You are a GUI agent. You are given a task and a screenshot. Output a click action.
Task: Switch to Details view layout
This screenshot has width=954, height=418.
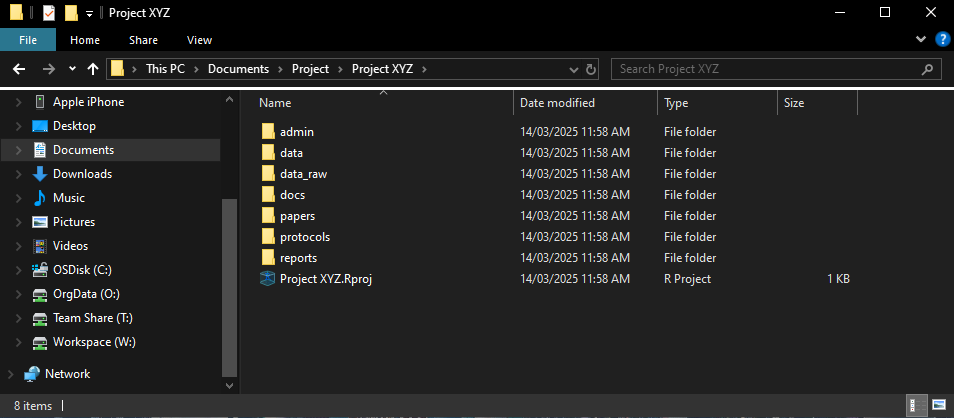click(x=915, y=406)
